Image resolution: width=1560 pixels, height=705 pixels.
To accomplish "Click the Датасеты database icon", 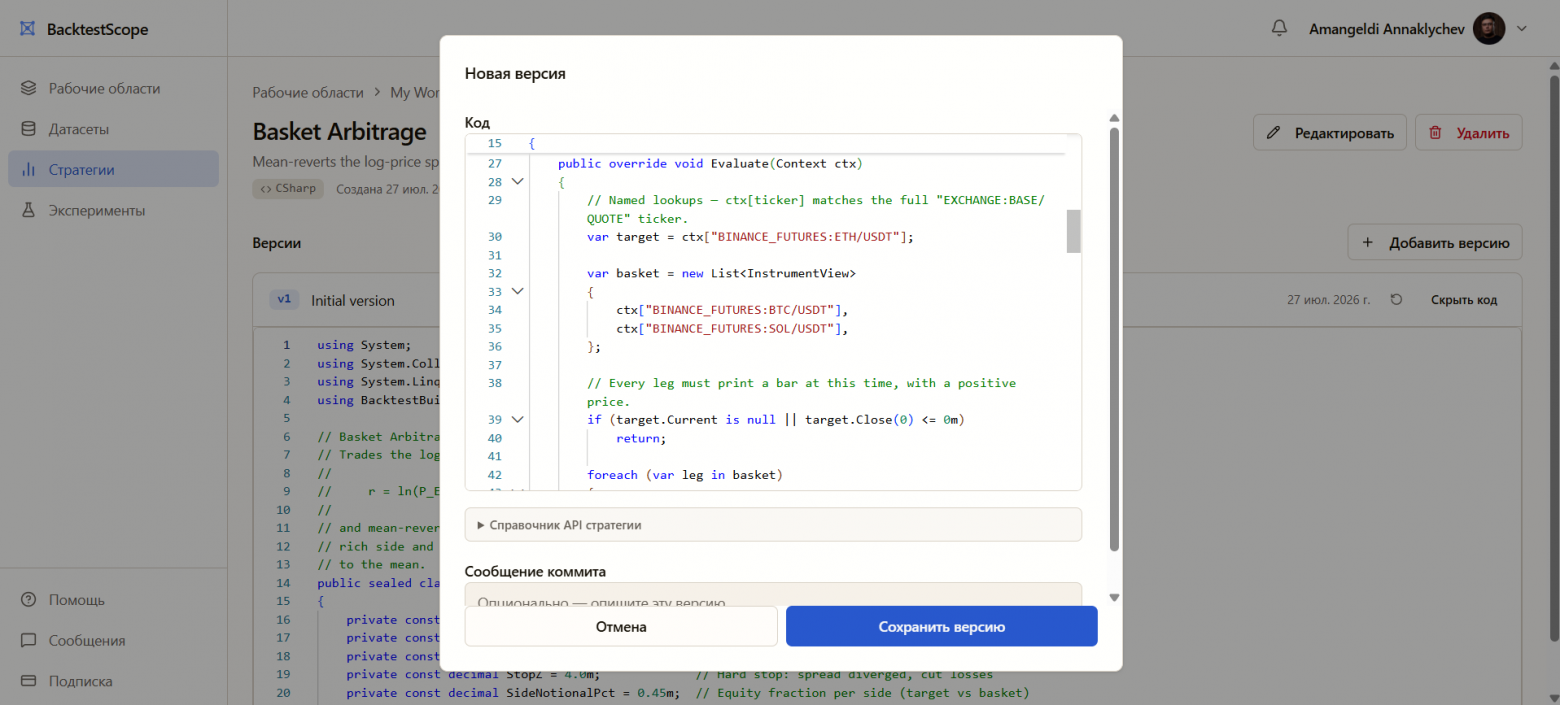I will pos(29,129).
